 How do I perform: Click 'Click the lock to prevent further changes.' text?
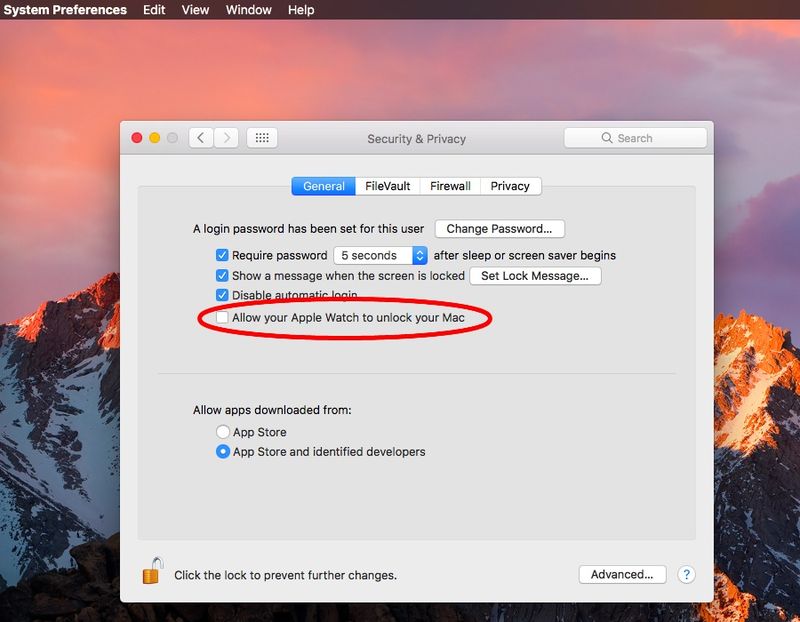[285, 575]
